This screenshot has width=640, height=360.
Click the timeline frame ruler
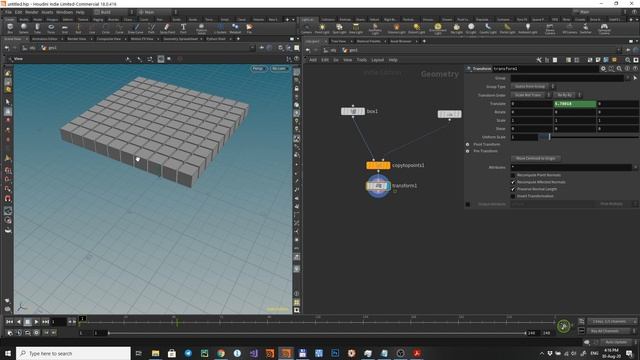click(x=316, y=322)
